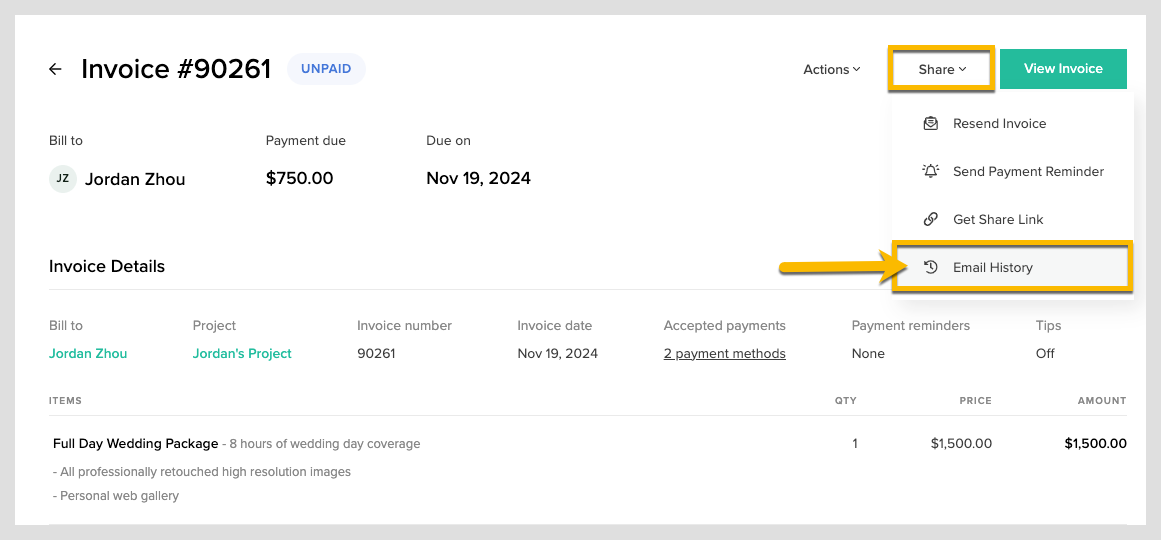Click the Jordan Zhou name under Bill to header
This screenshot has height=540, width=1161.
pos(135,179)
